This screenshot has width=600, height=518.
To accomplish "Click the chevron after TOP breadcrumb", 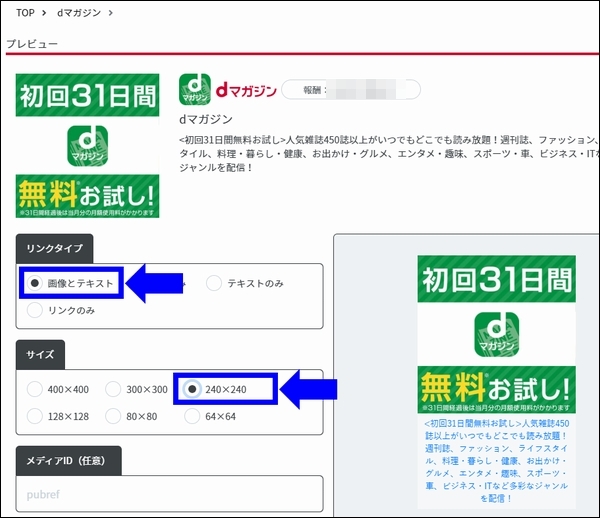I will point(44,13).
